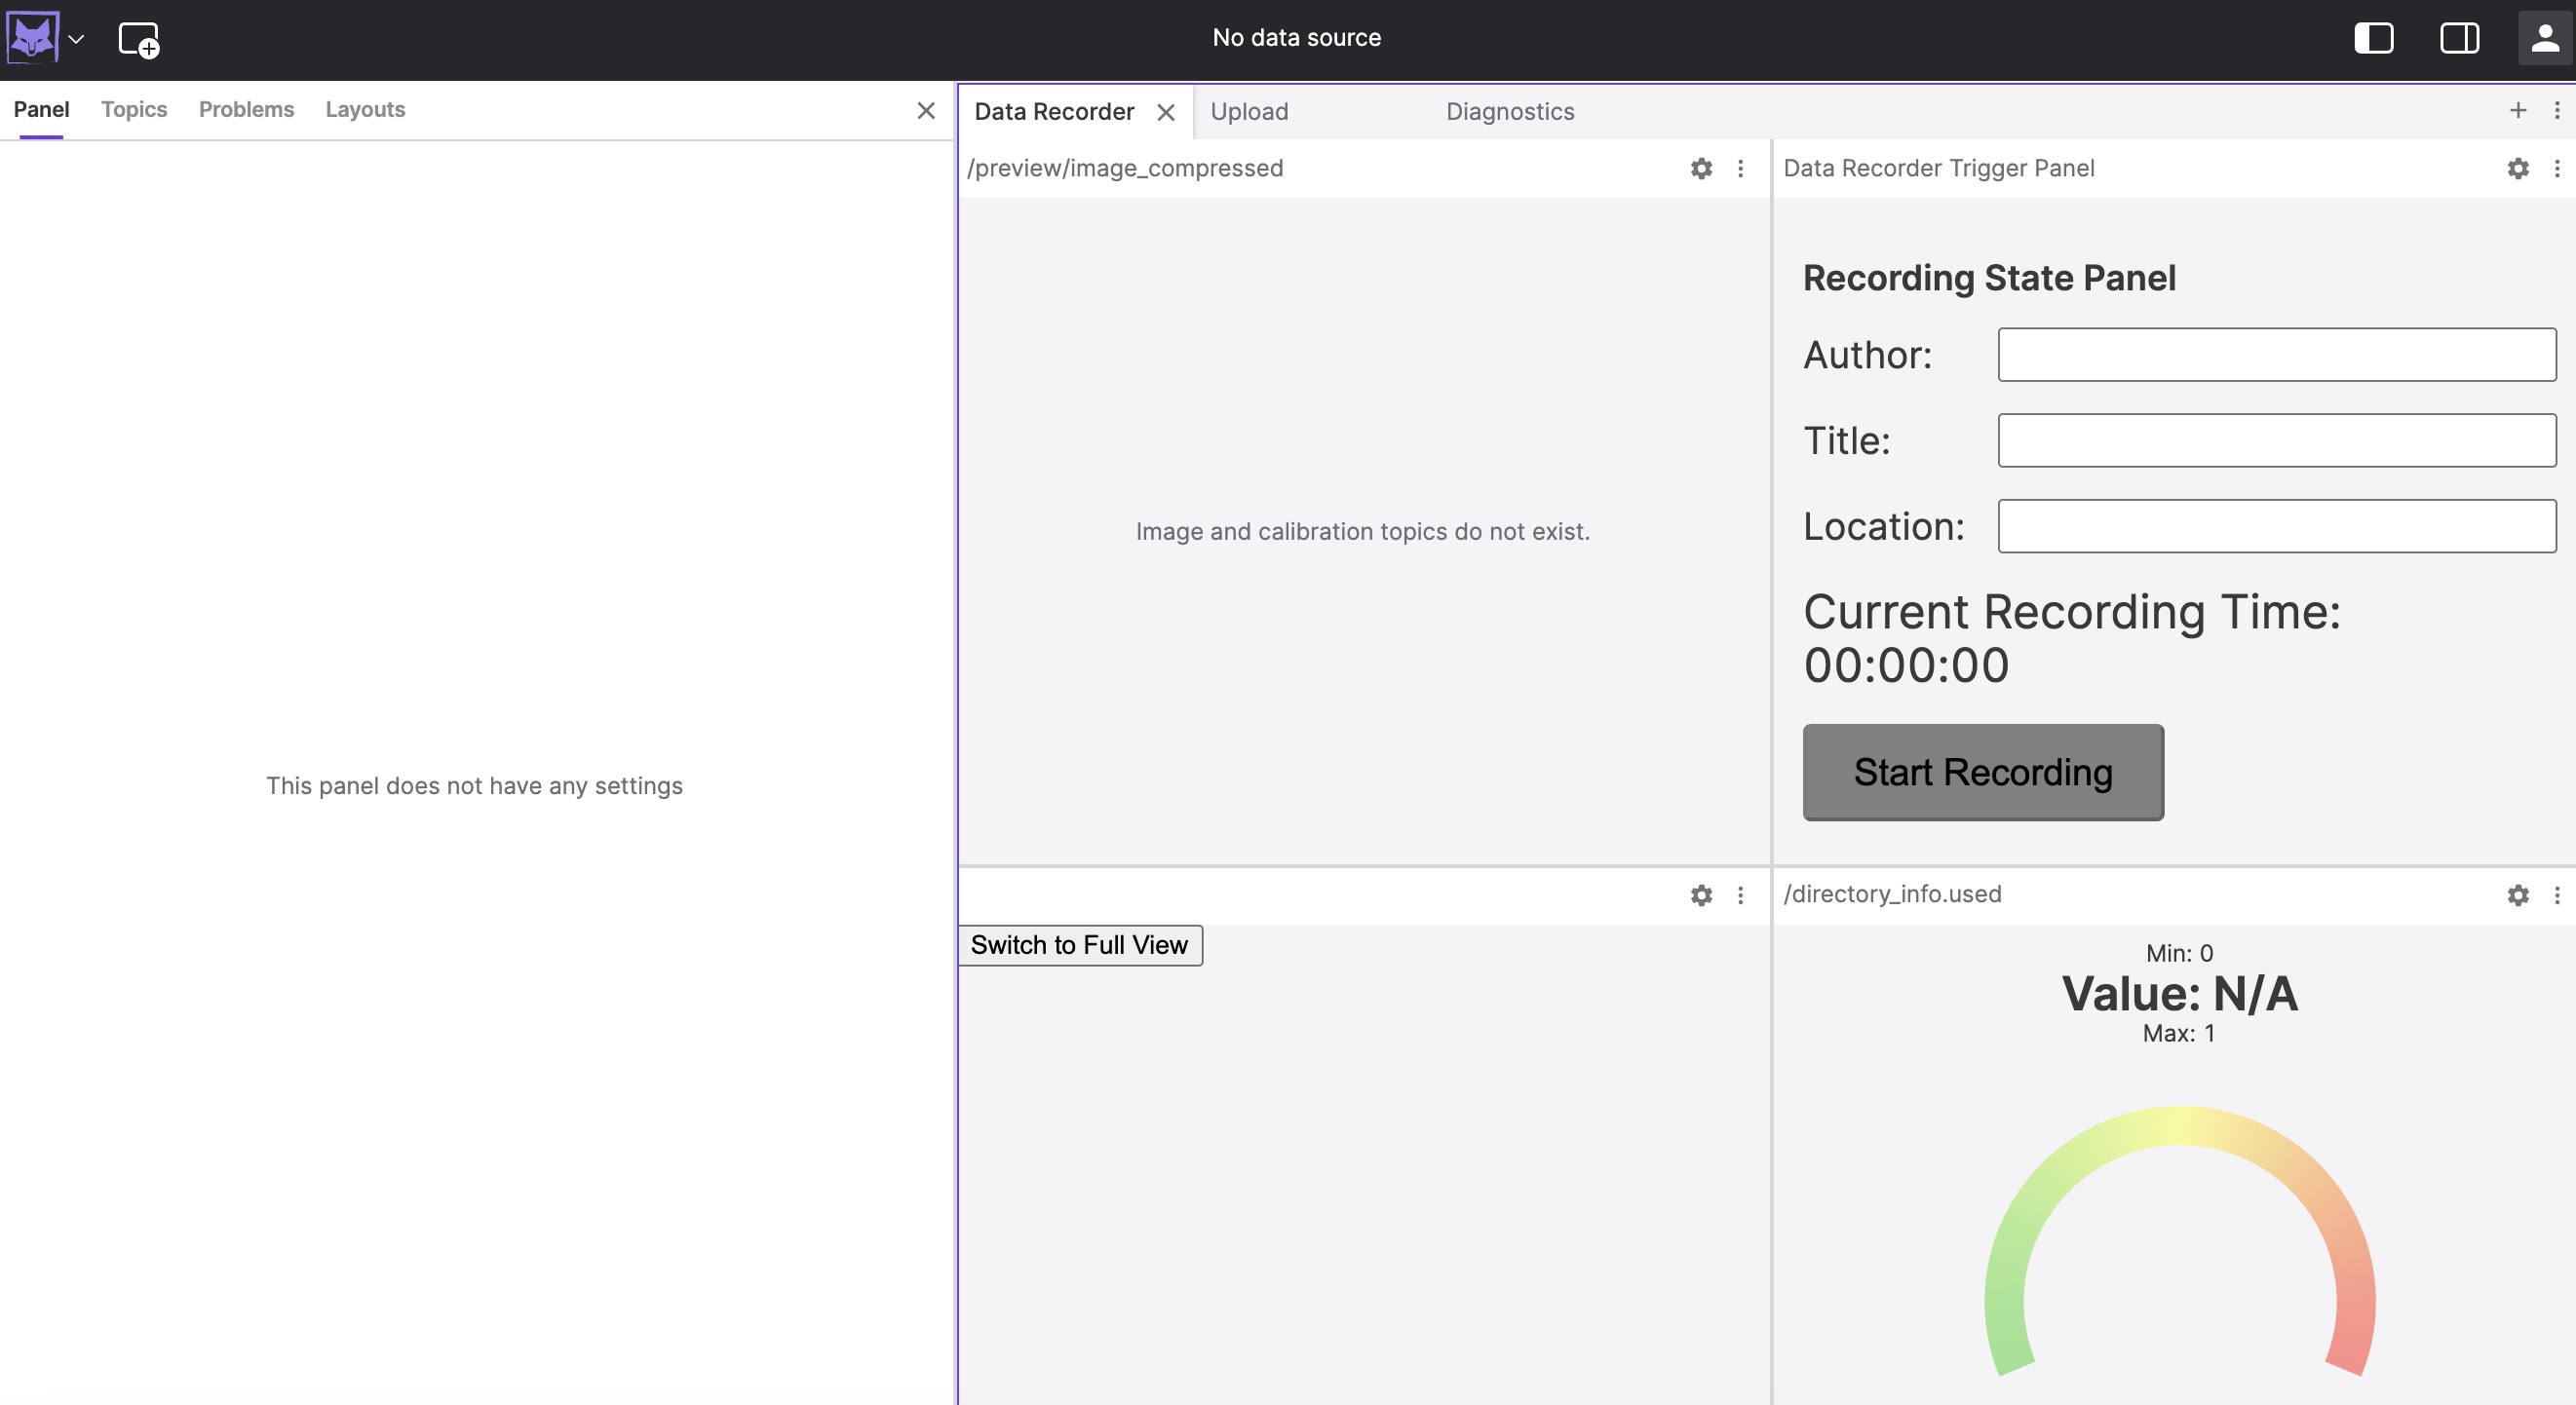
Task: Click the Data Recorder Trigger Panel title
Action: point(1938,168)
